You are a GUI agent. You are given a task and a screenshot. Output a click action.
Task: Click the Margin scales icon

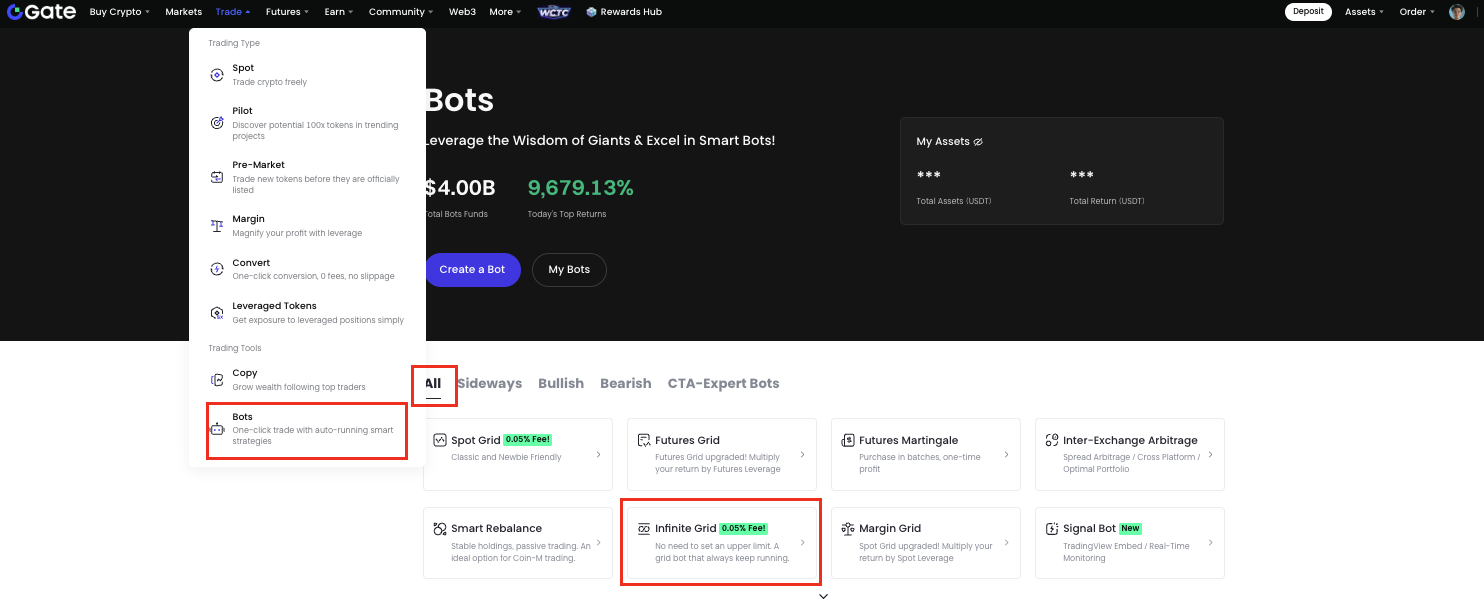217,226
